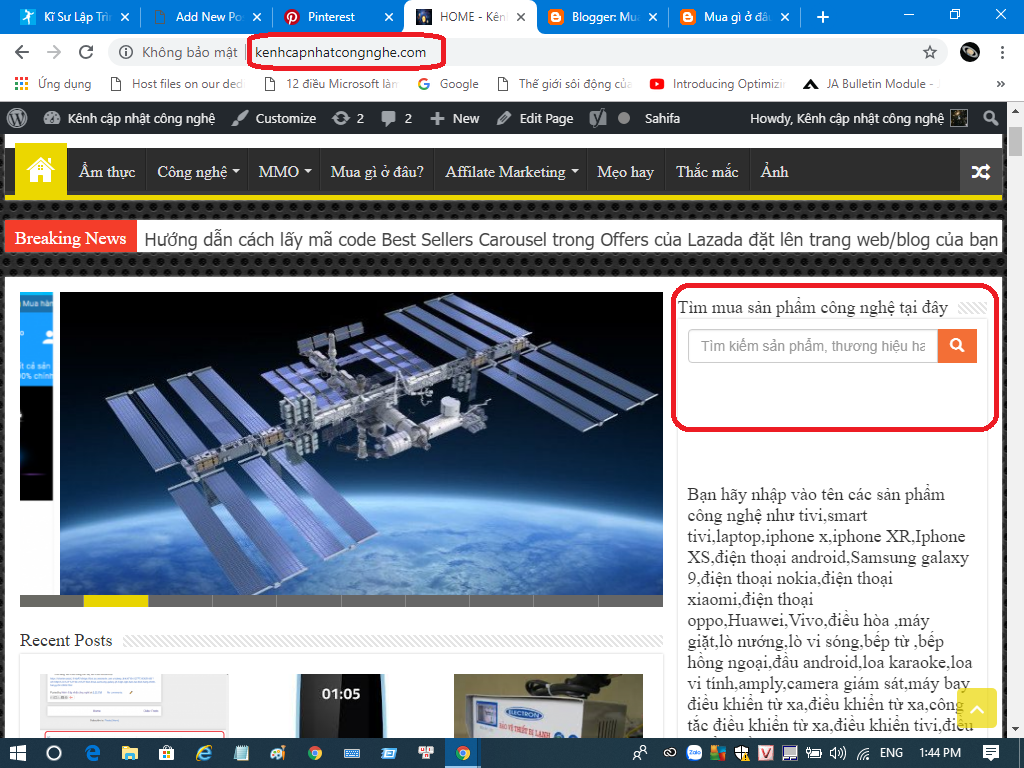The height and width of the screenshot is (768, 1024).
Task: Click the yellow home icon in site navigation
Action: [x=40, y=171]
